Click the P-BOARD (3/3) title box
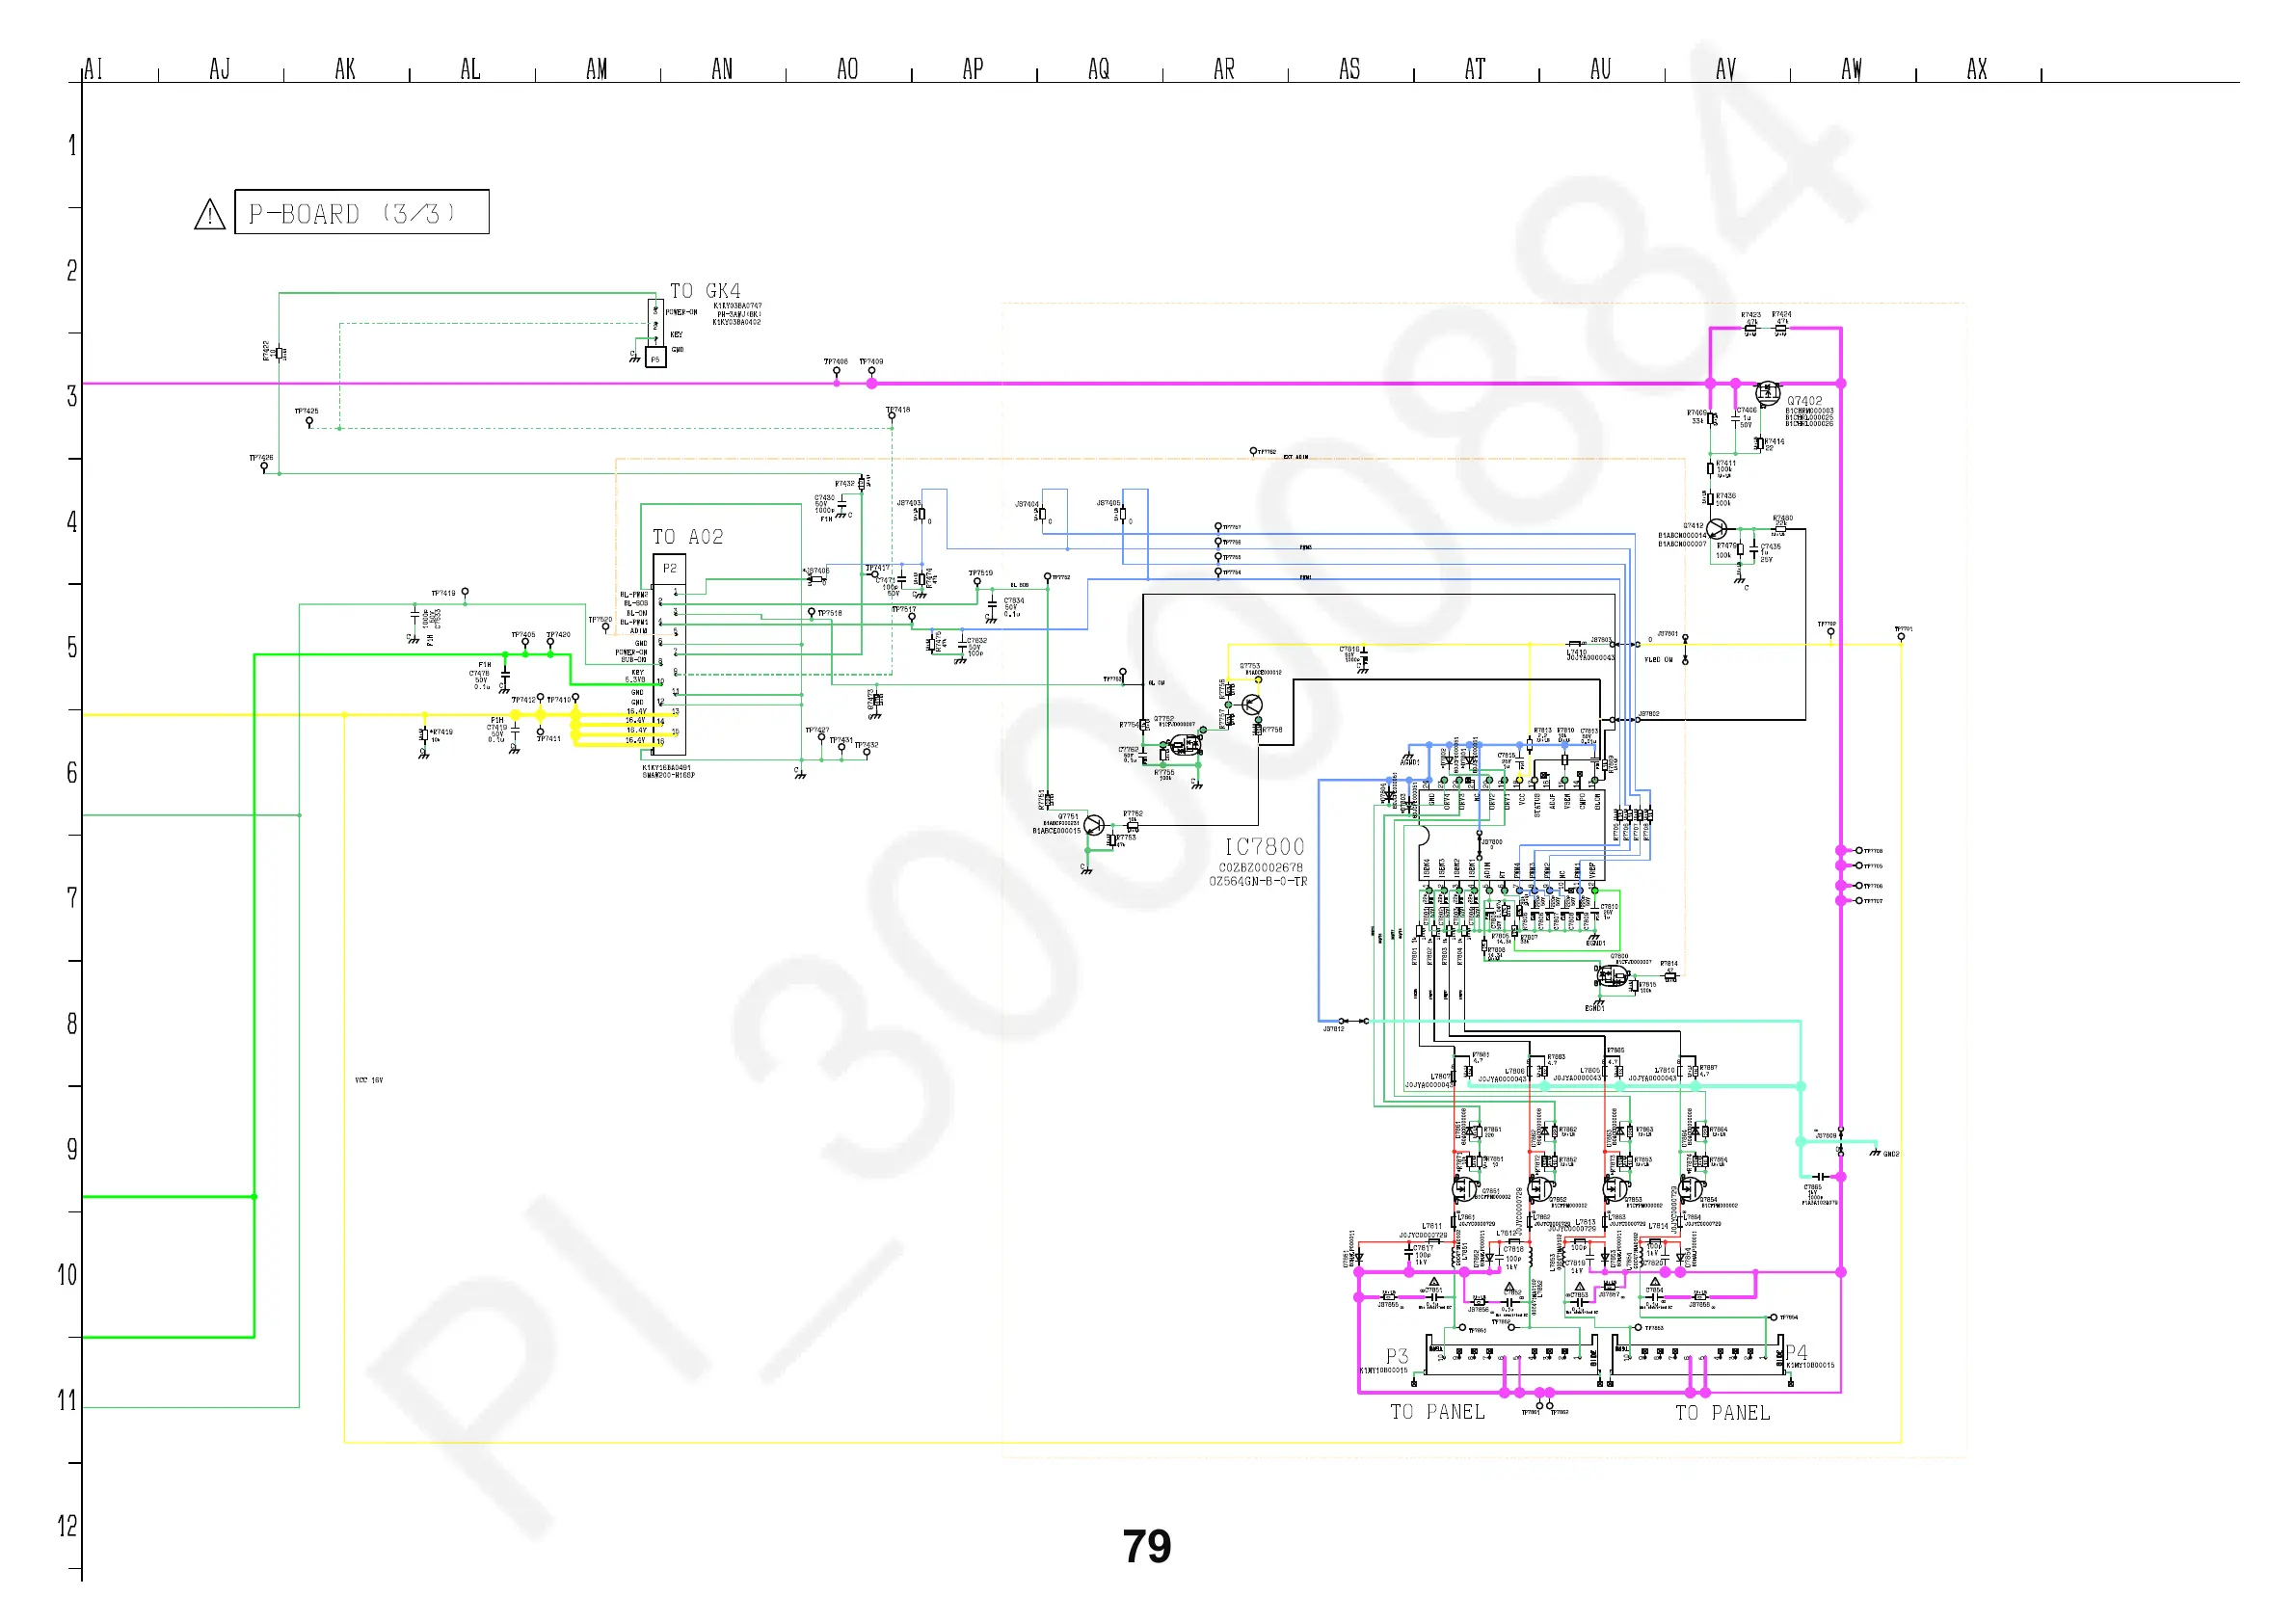The height and width of the screenshot is (1623, 2296). click(x=361, y=212)
